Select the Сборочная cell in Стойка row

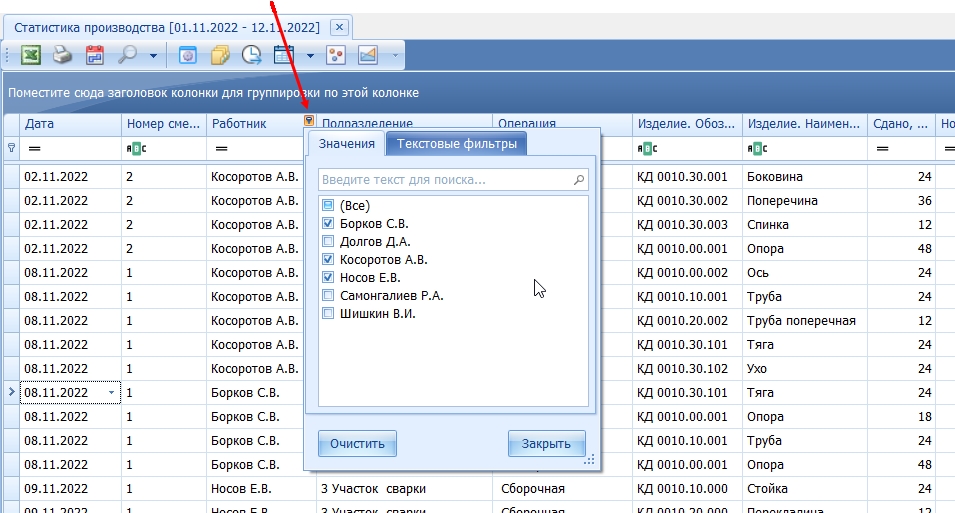coord(562,489)
